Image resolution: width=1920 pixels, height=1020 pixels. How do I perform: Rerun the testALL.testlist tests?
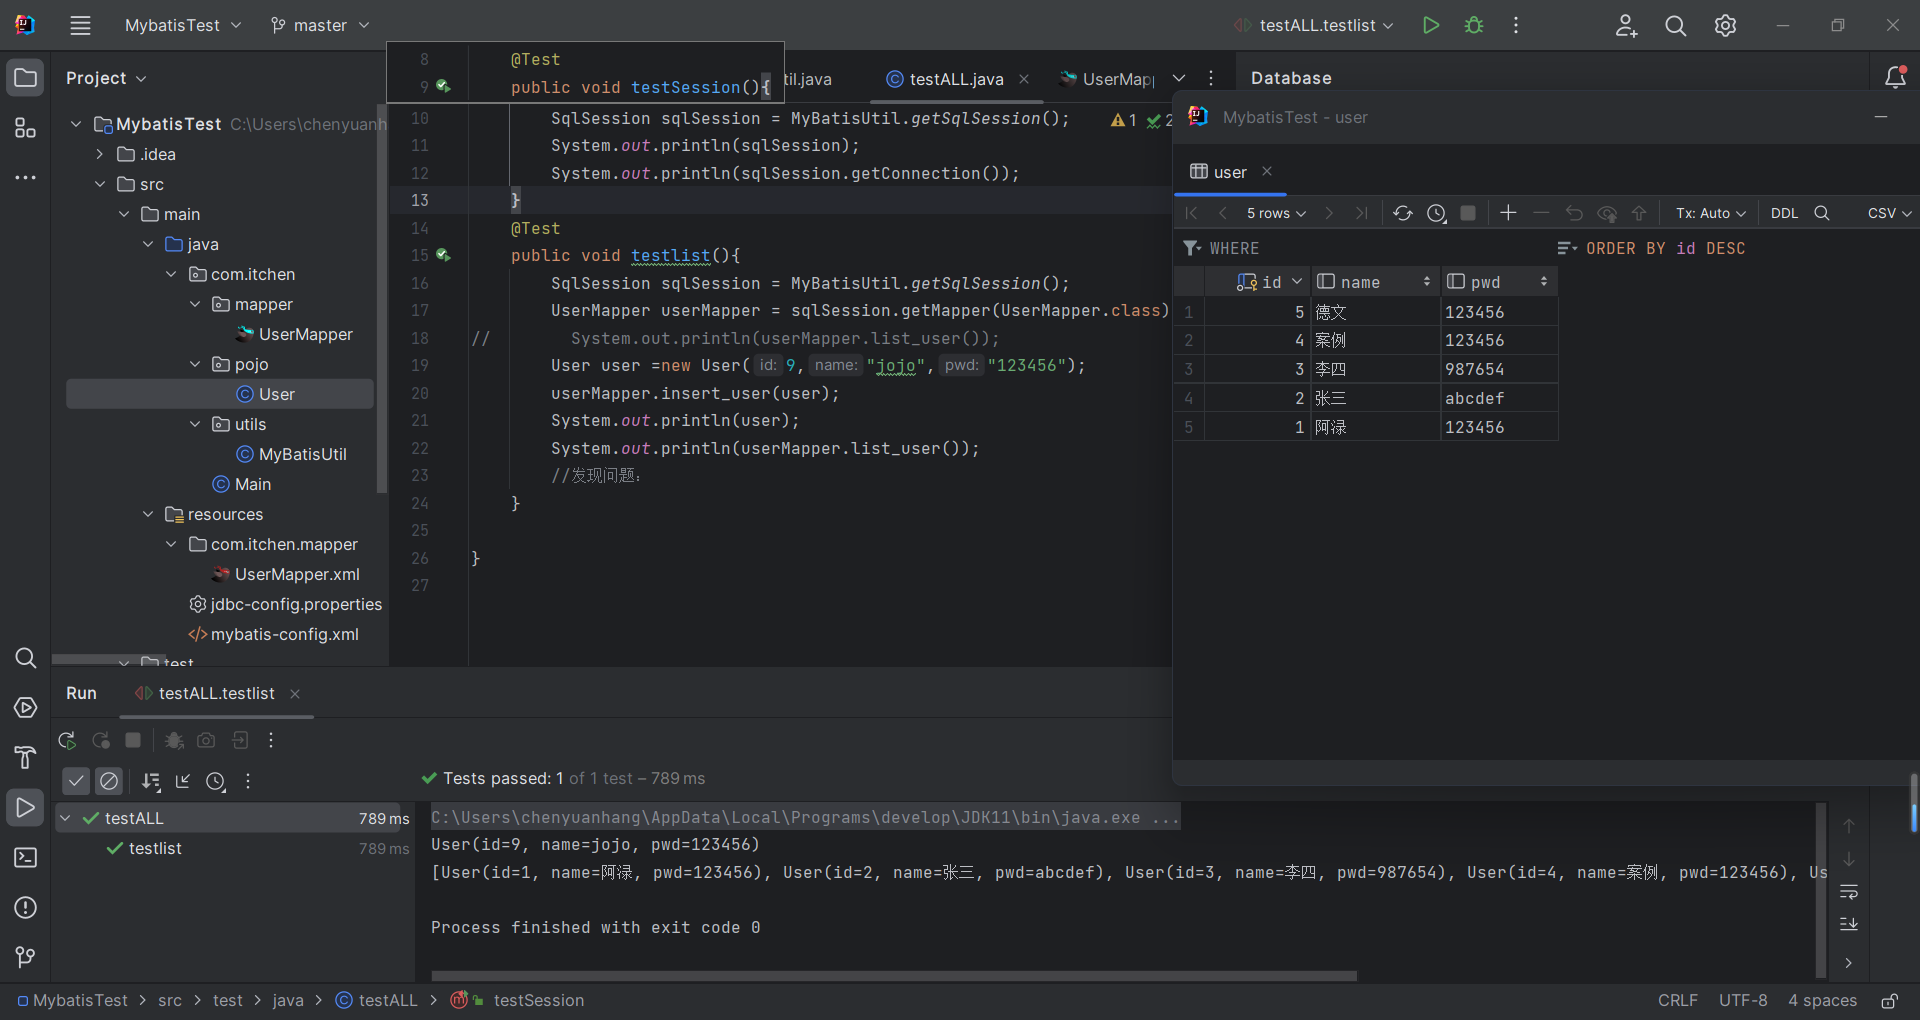point(67,740)
